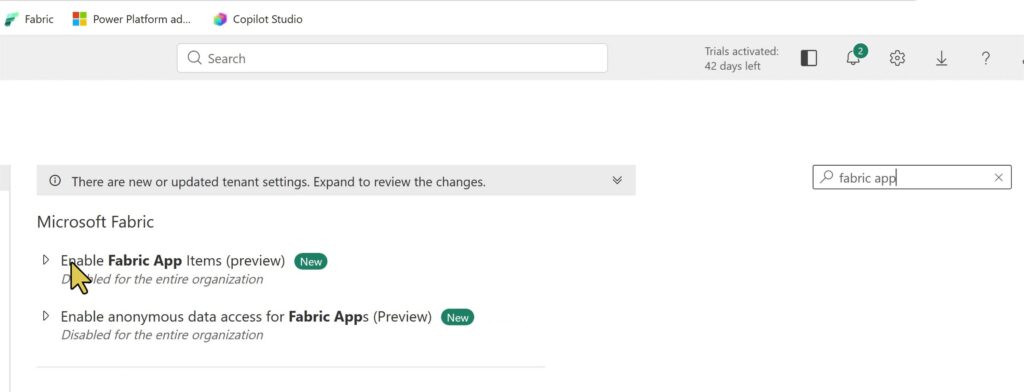Image resolution: width=1024 pixels, height=392 pixels.
Task: Click 'Disabled for the entire organization' under anonymous access
Action: click(x=162, y=335)
